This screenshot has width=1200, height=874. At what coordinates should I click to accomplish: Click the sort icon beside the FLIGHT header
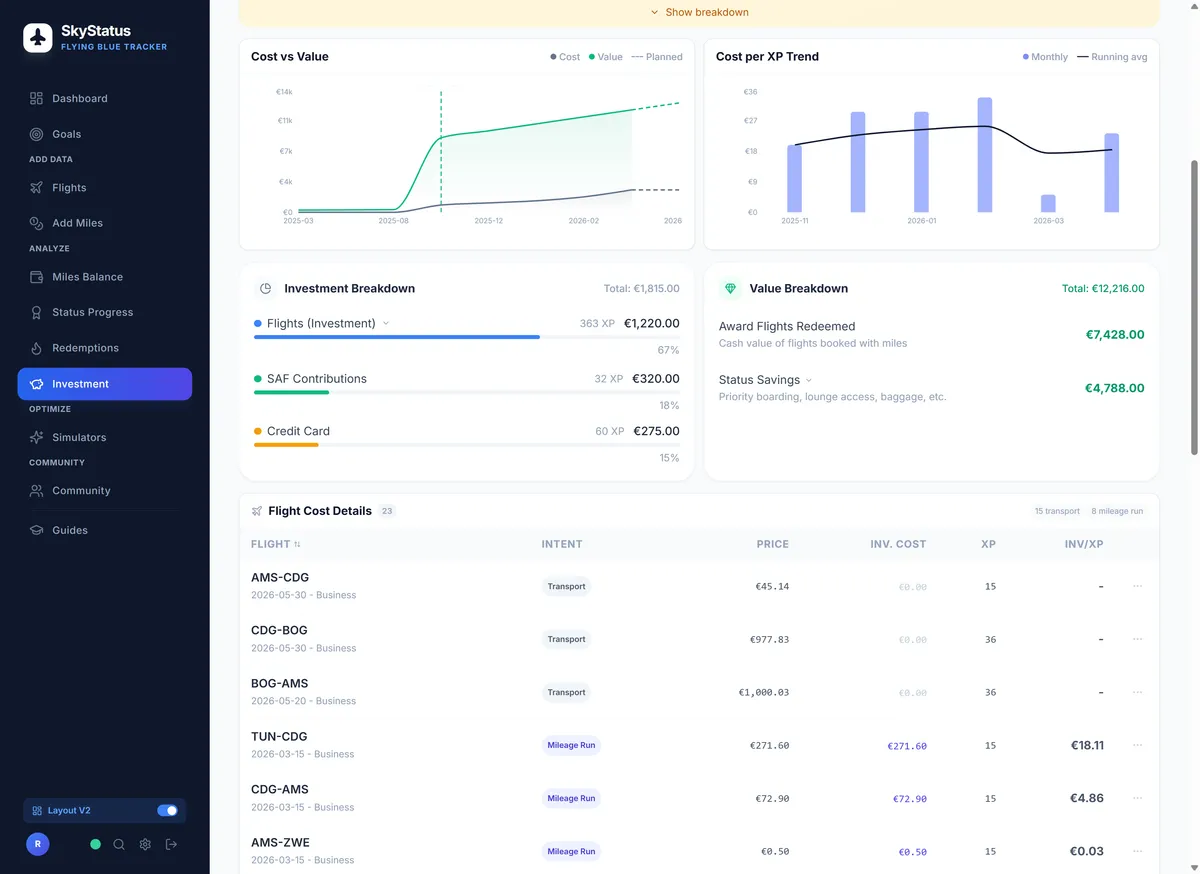click(x=297, y=544)
